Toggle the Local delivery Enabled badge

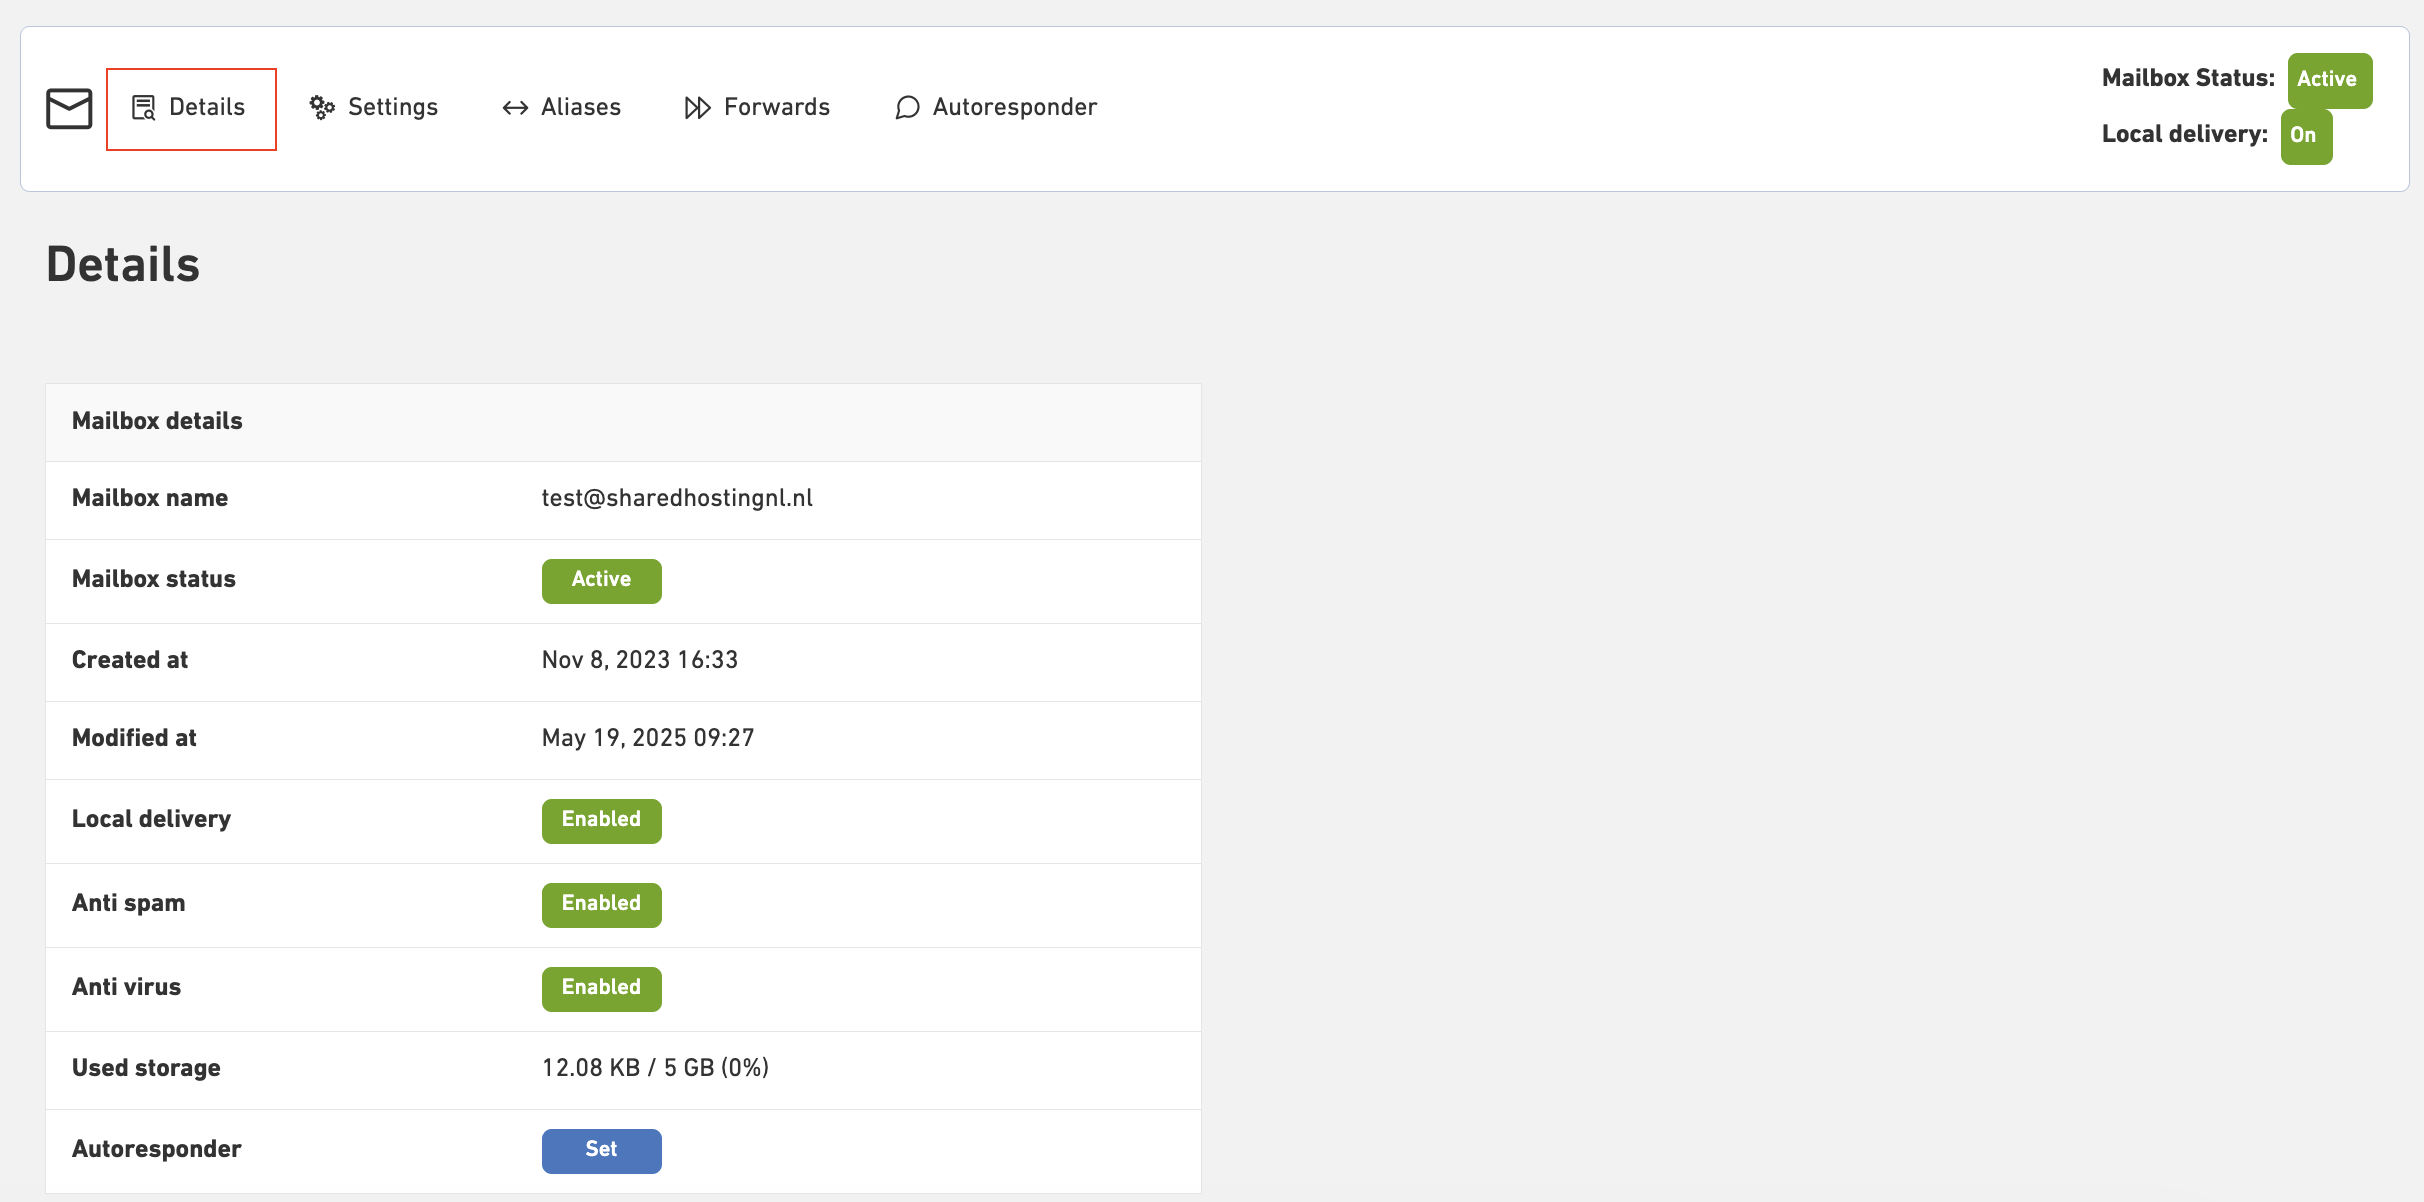601,820
